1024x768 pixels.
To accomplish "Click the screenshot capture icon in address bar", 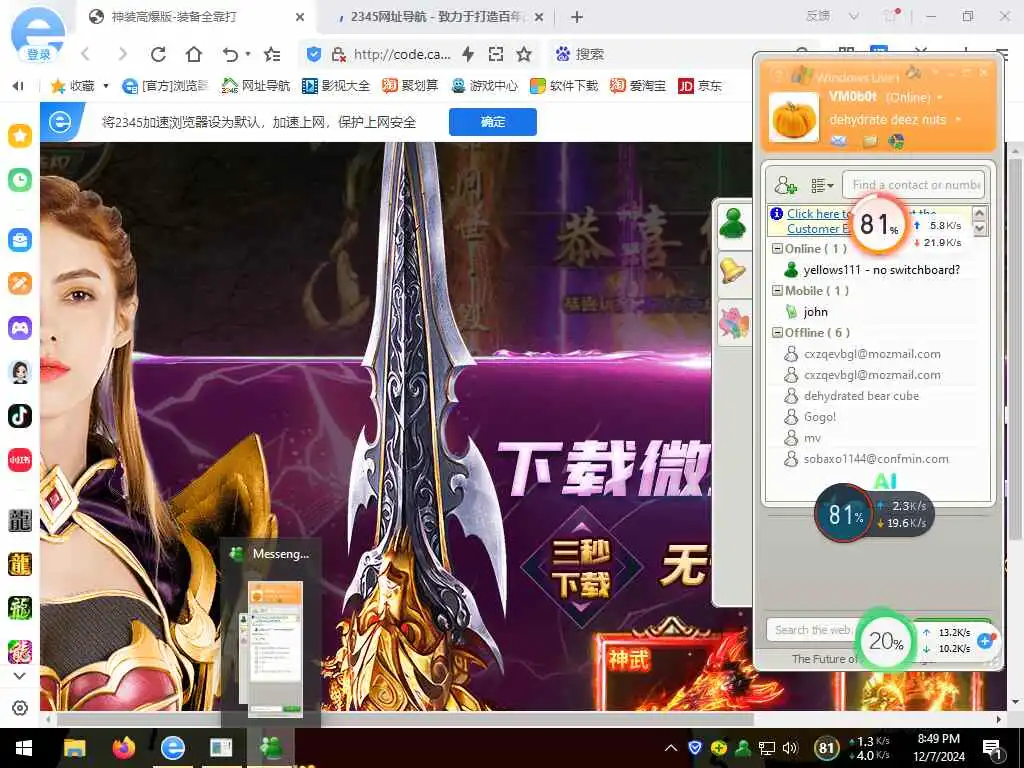I will [x=496, y=54].
